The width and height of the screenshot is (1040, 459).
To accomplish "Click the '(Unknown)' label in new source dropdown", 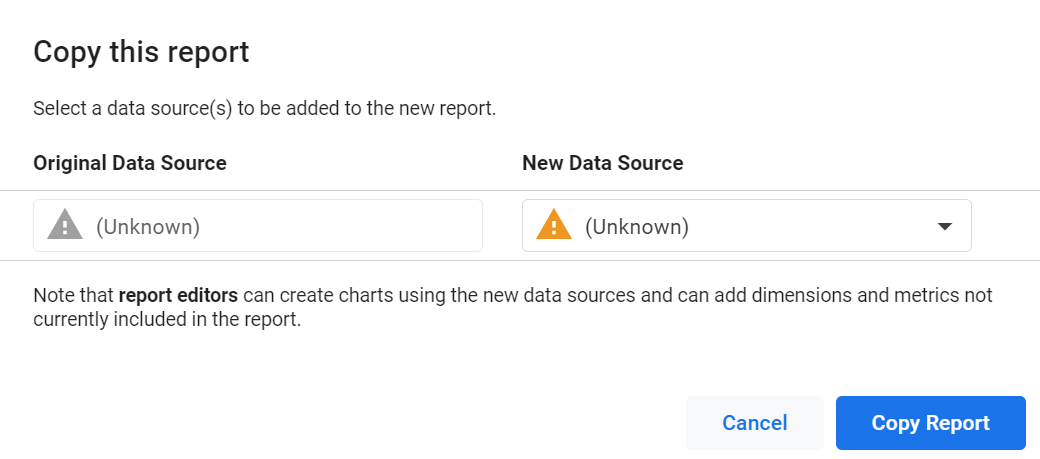I will click(x=636, y=227).
